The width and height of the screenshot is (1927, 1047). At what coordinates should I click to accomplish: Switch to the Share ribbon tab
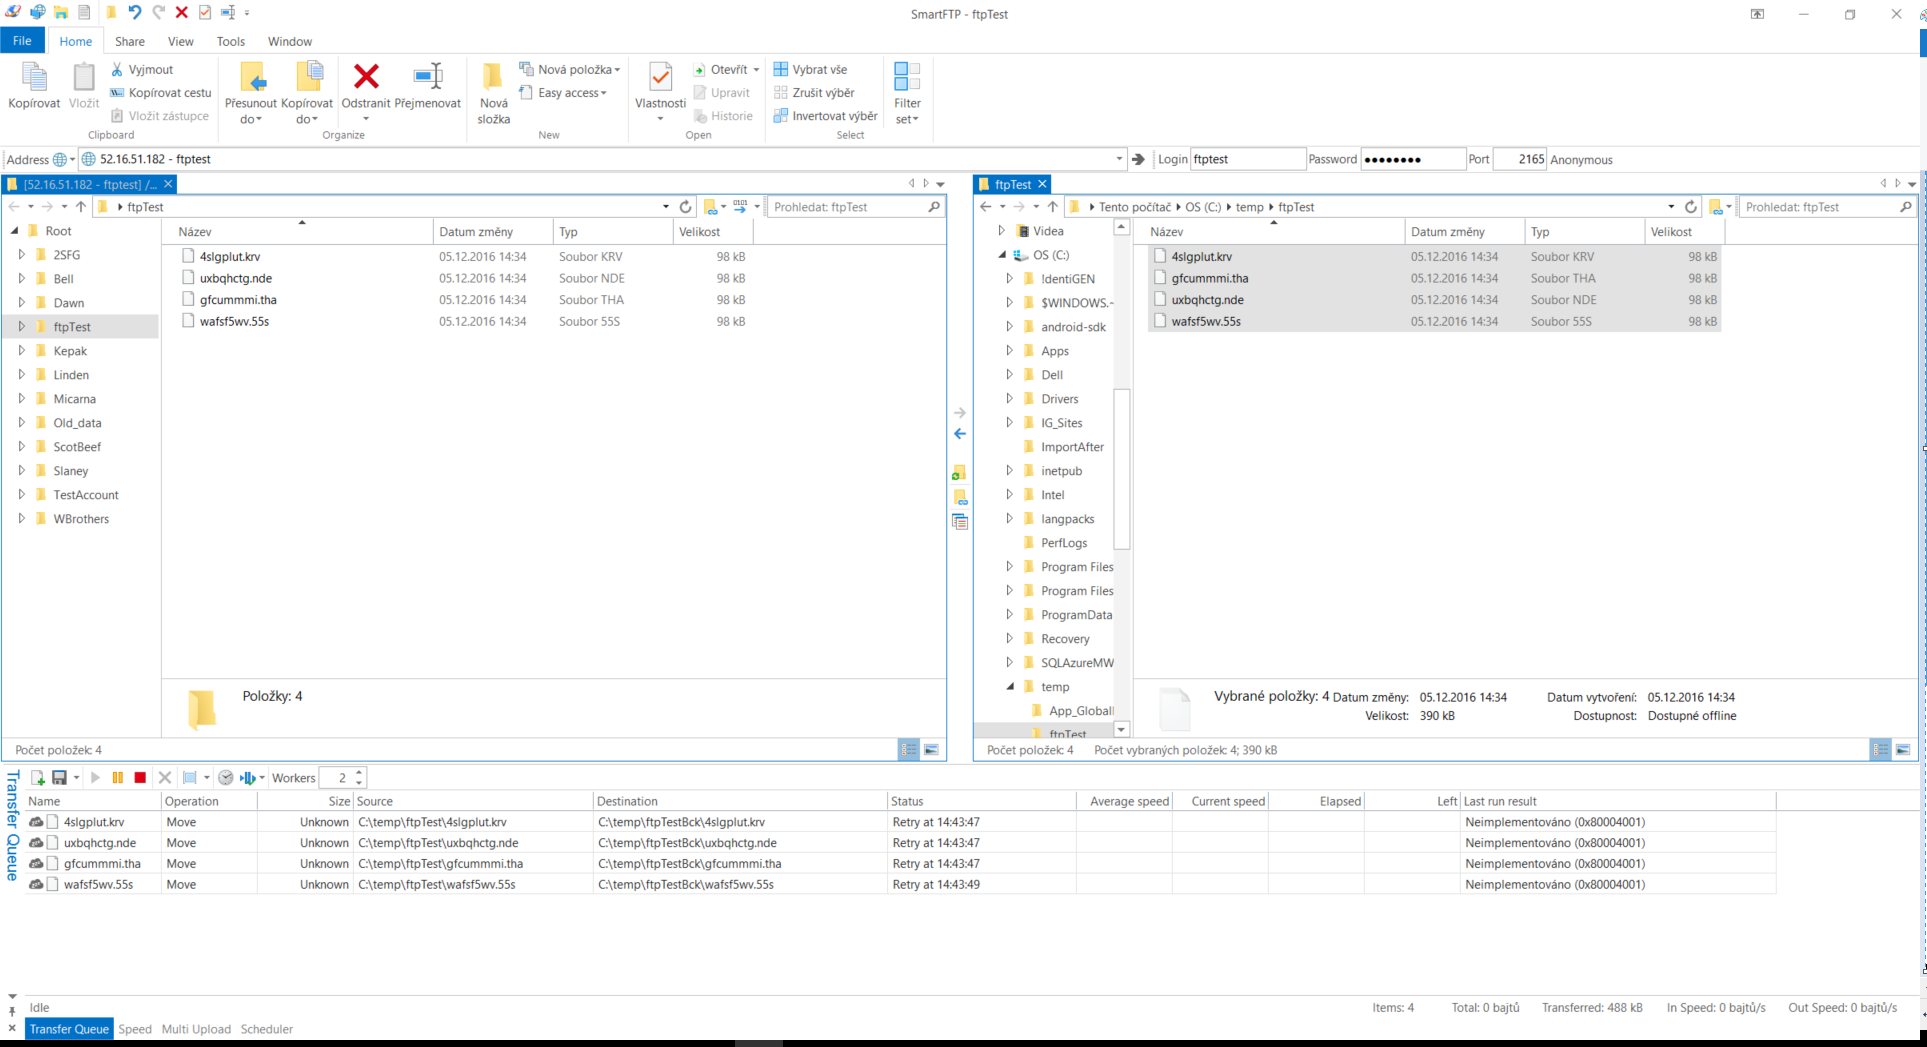(x=129, y=42)
